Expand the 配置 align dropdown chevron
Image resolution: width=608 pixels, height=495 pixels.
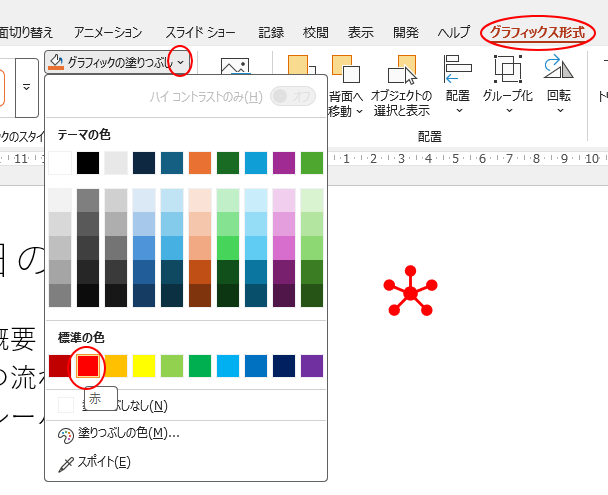[x=459, y=111]
